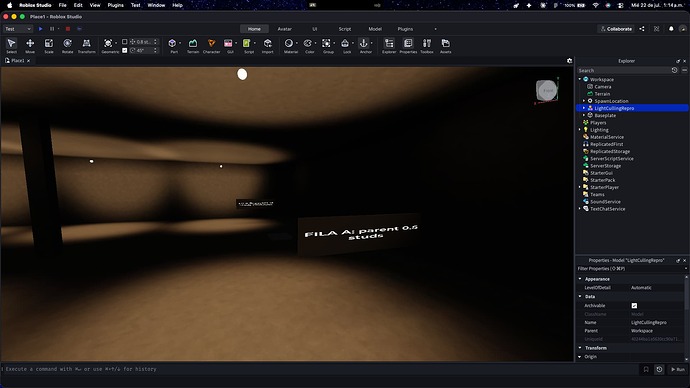
Task: Click the Color tool swatch icon
Action: pyautogui.click(x=308, y=43)
